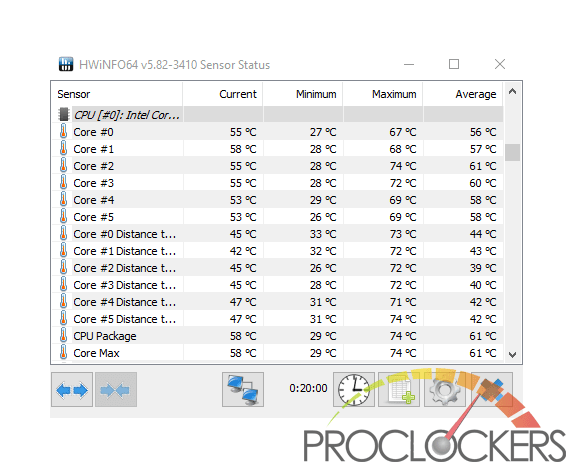Open the network monitors icon
The image size is (573, 468).
pos(243,390)
